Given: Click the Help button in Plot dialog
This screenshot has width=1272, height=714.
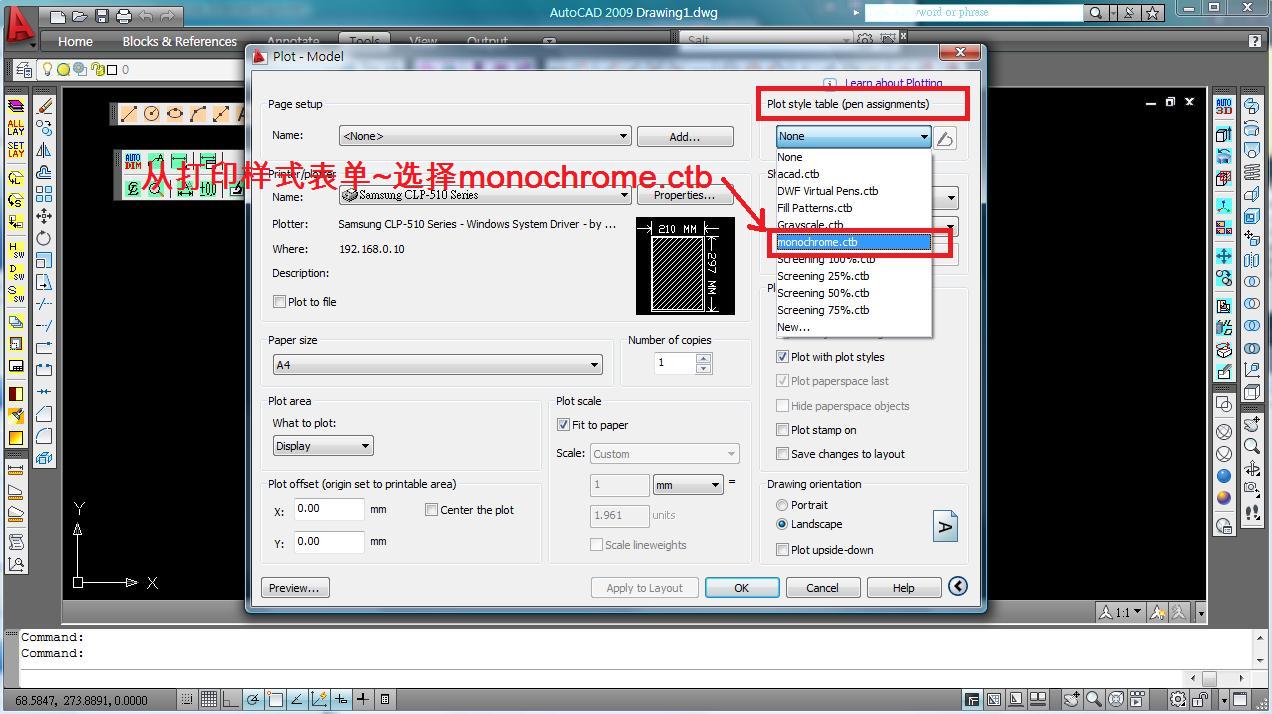Looking at the screenshot, I should pyautogui.click(x=904, y=588).
